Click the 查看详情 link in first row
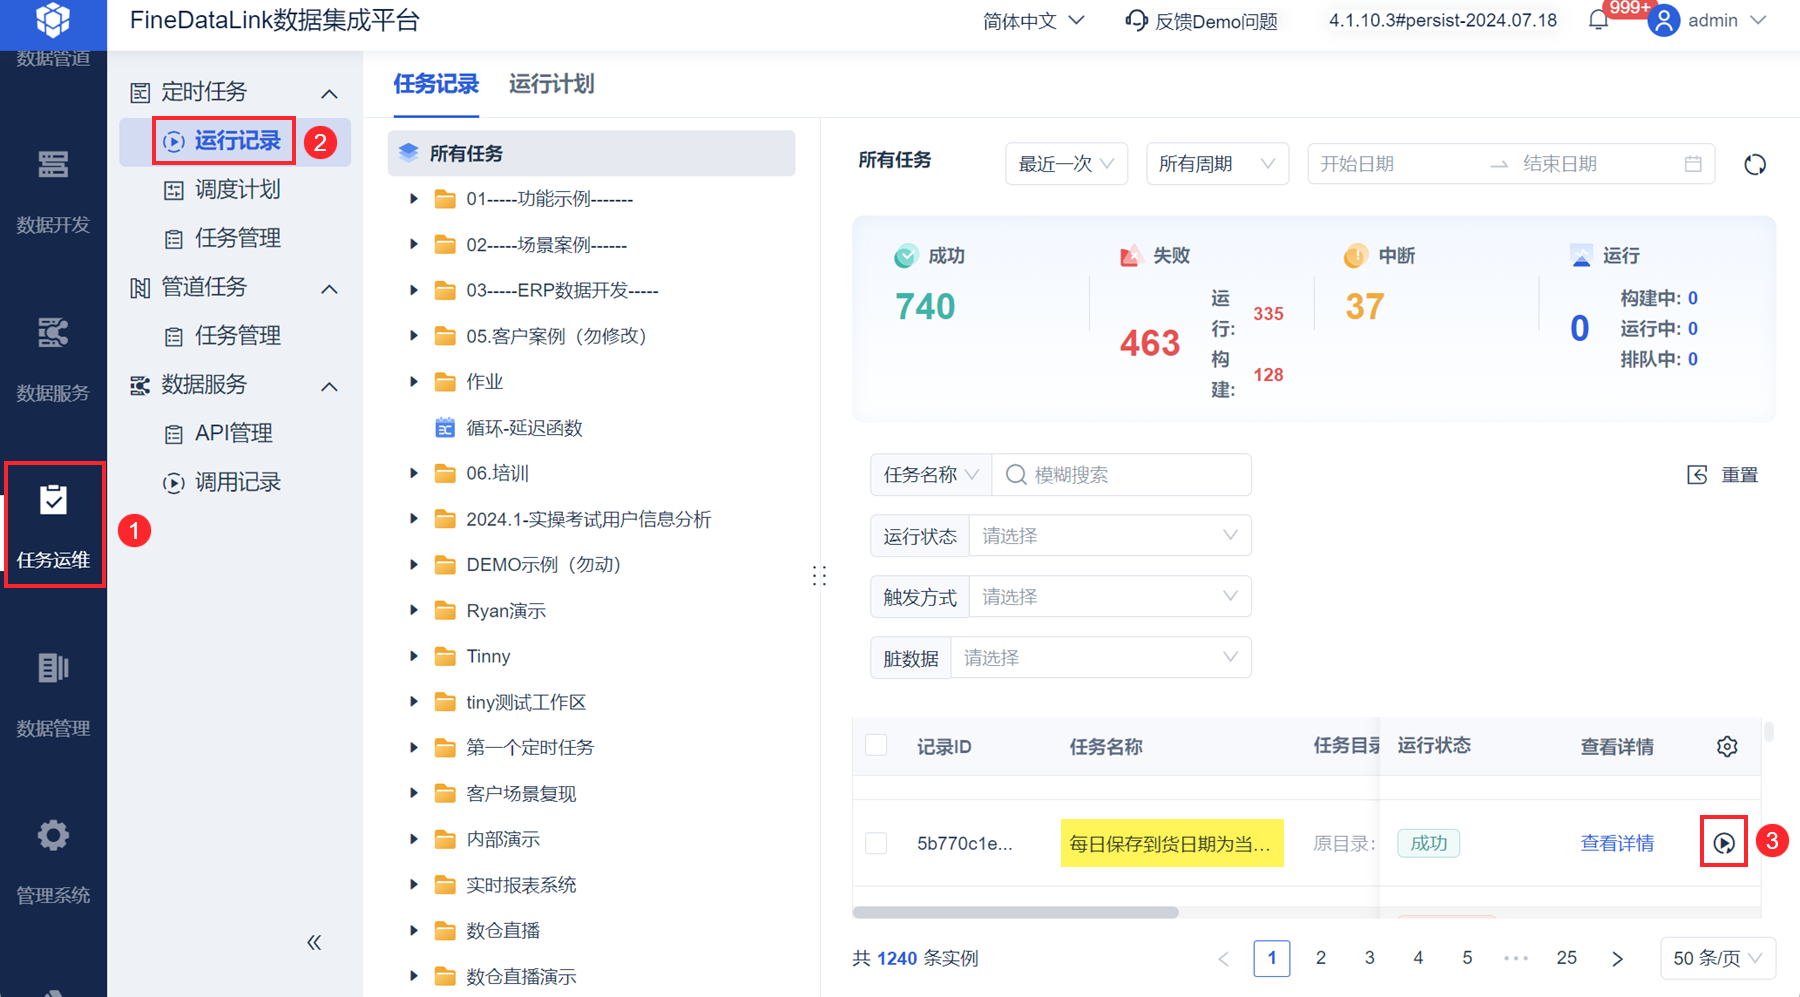Image resolution: width=1800 pixels, height=997 pixels. coord(1616,843)
